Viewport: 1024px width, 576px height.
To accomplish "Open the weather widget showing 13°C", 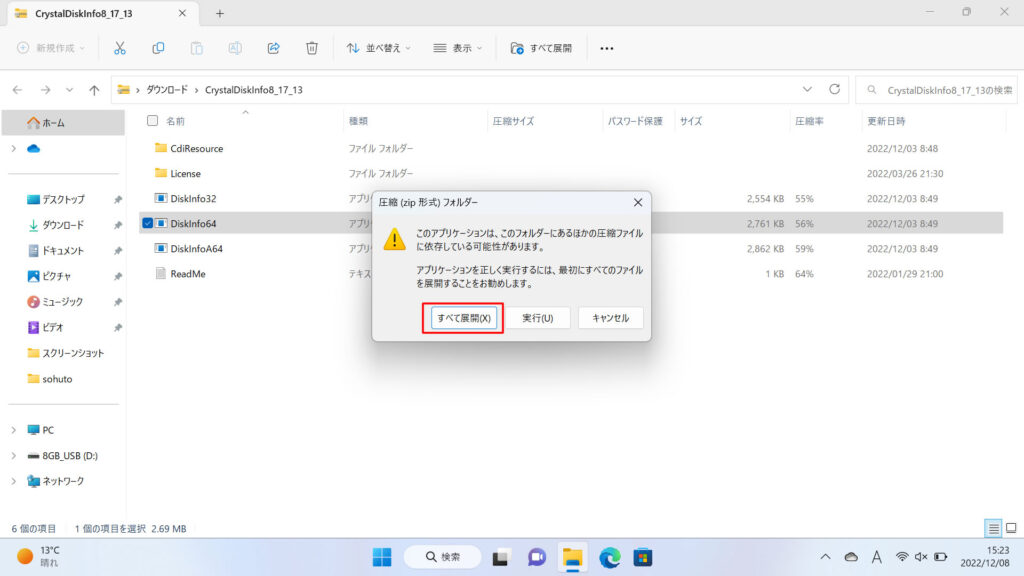I will 38,556.
